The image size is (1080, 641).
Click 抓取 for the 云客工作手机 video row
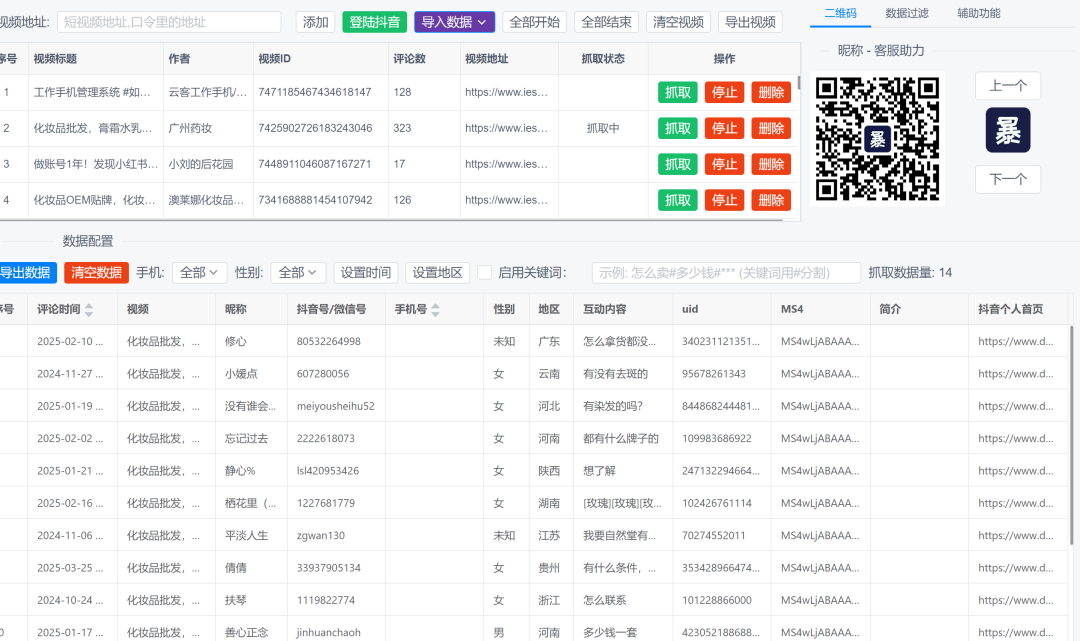(677, 92)
